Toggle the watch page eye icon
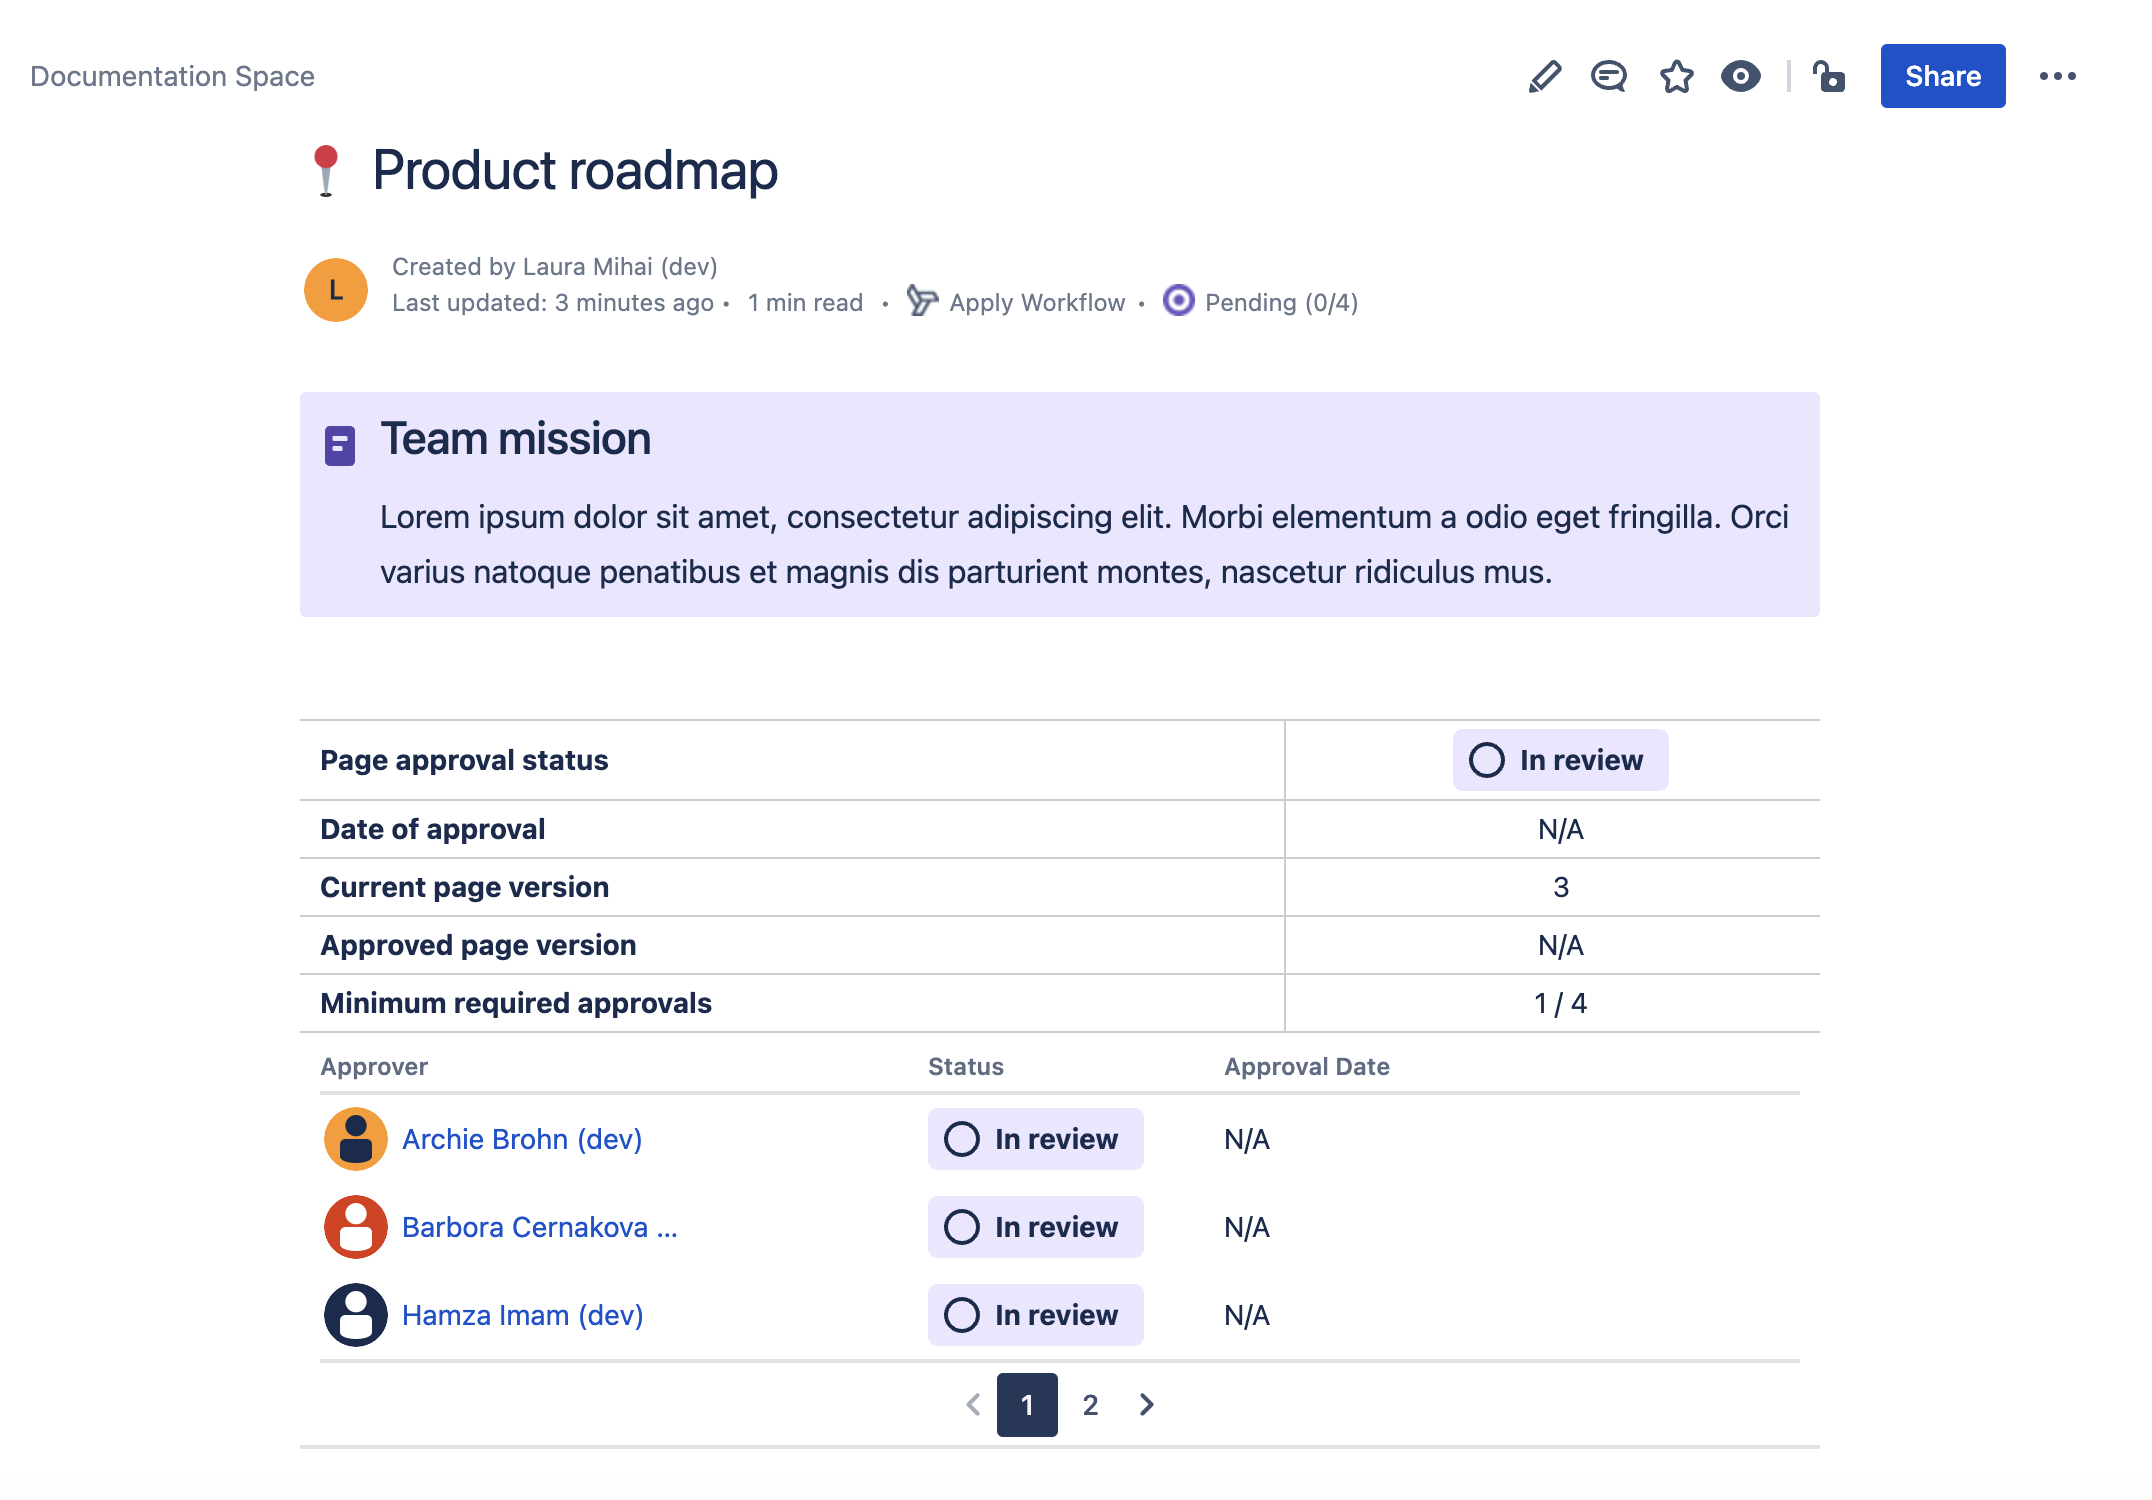The height and width of the screenshot is (1500, 2152). point(1740,77)
